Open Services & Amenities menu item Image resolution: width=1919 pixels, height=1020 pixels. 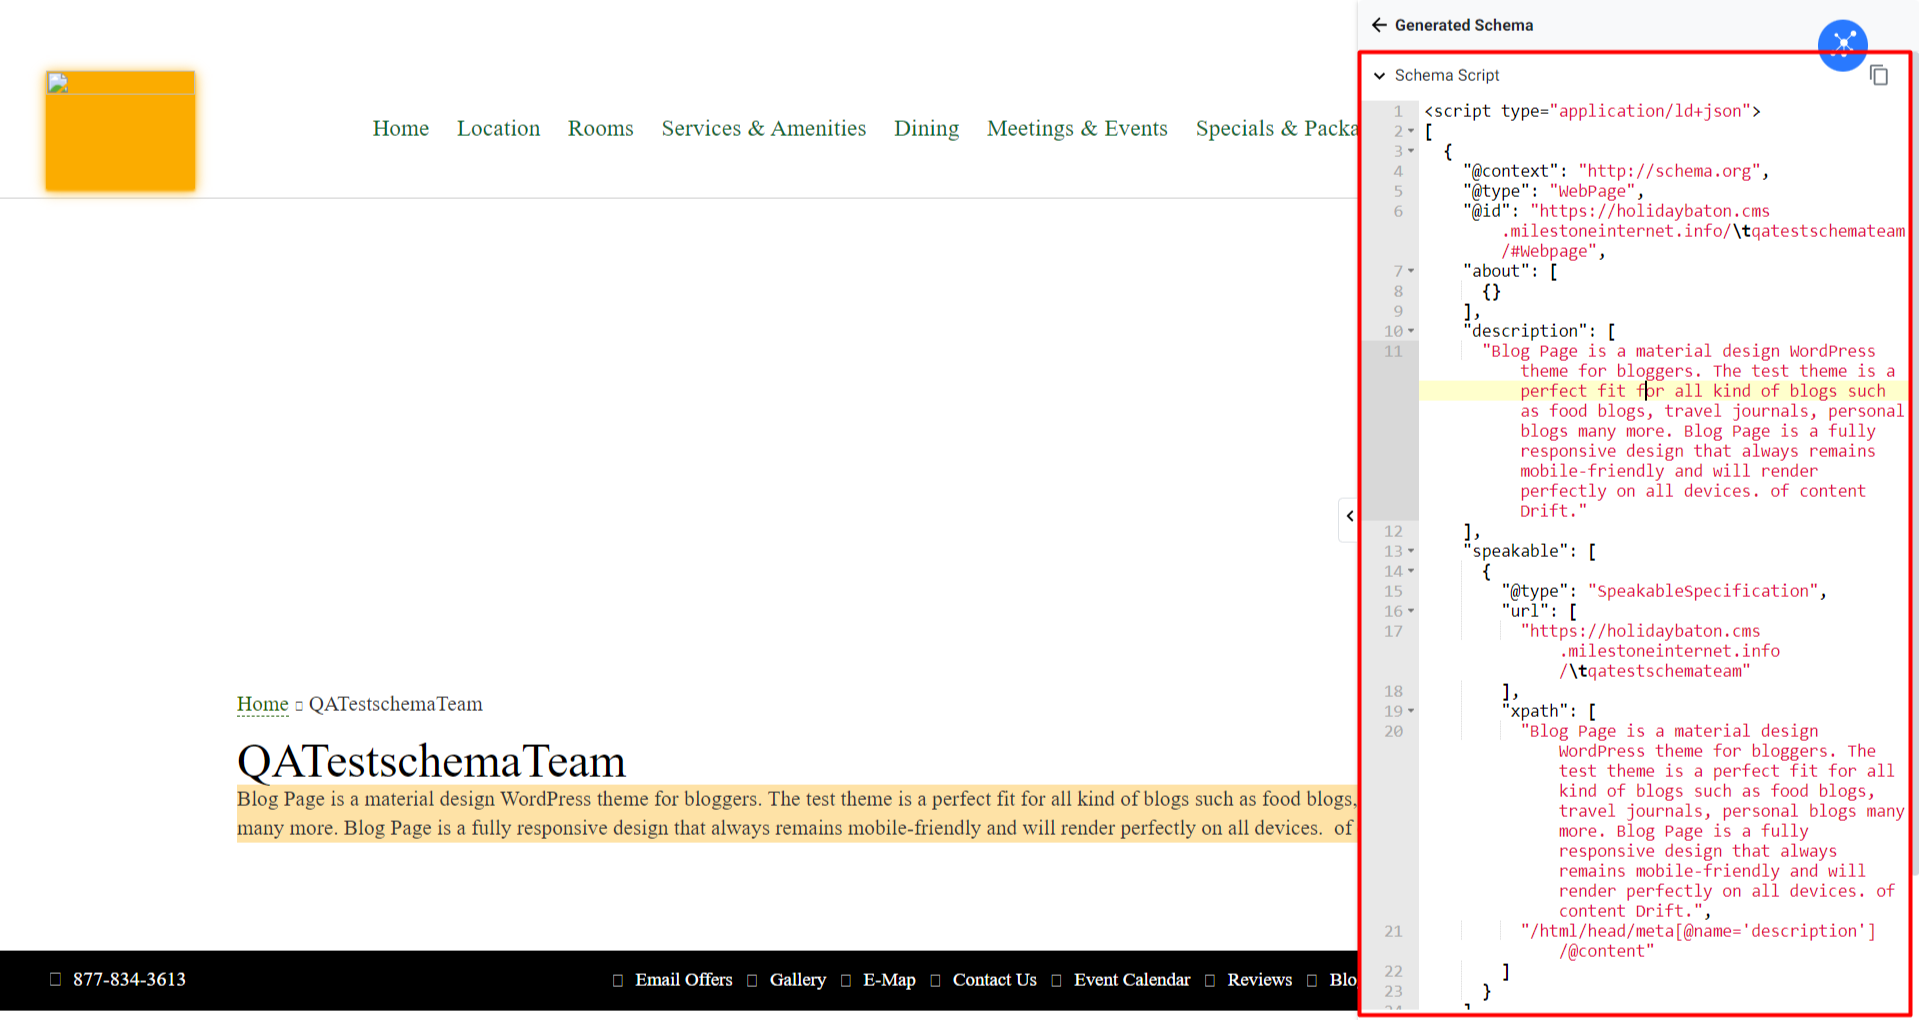(764, 128)
